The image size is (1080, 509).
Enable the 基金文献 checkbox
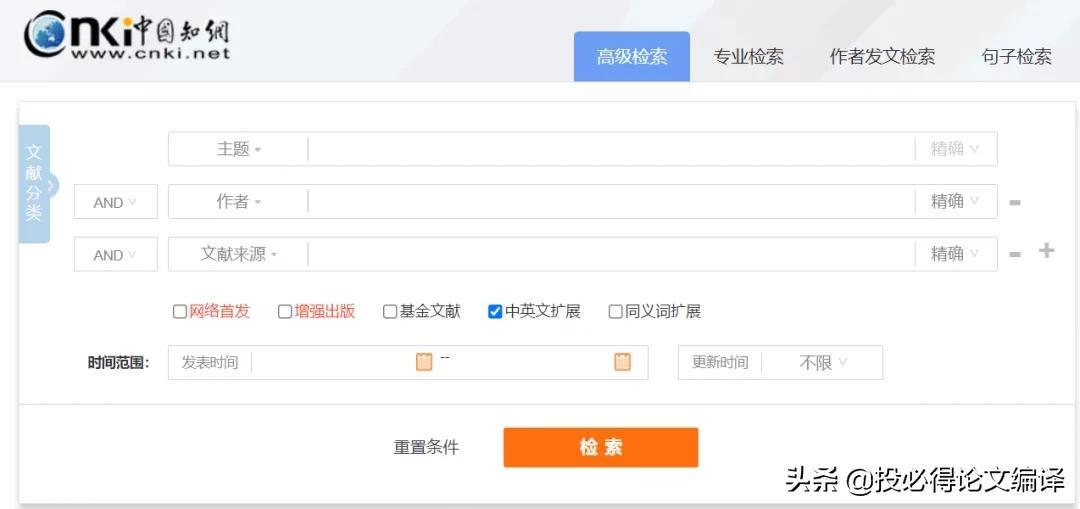[390, 312]
